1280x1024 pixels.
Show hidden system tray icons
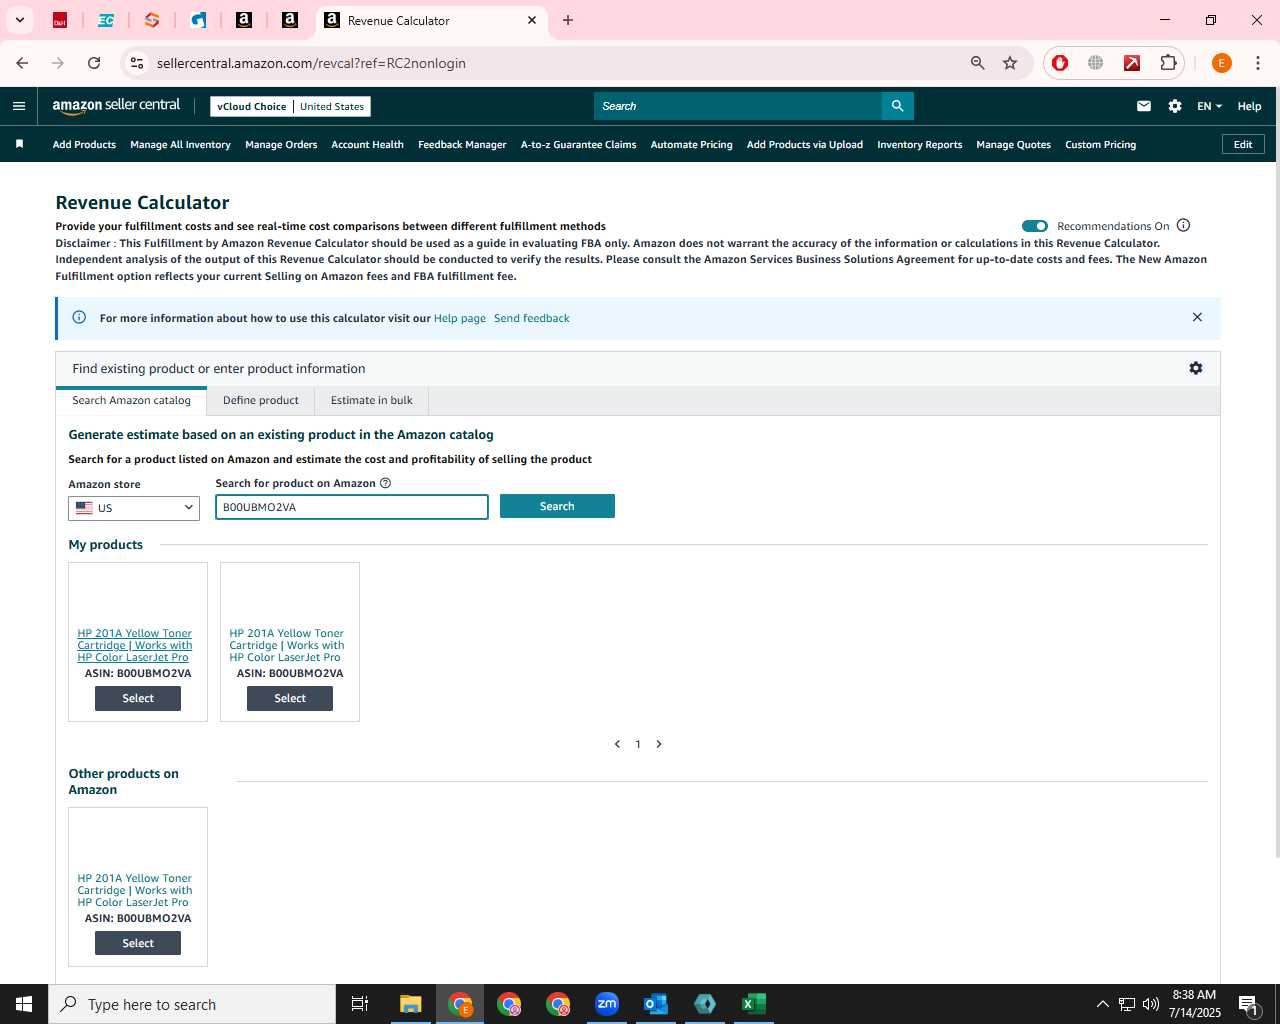point(1102,1004)
